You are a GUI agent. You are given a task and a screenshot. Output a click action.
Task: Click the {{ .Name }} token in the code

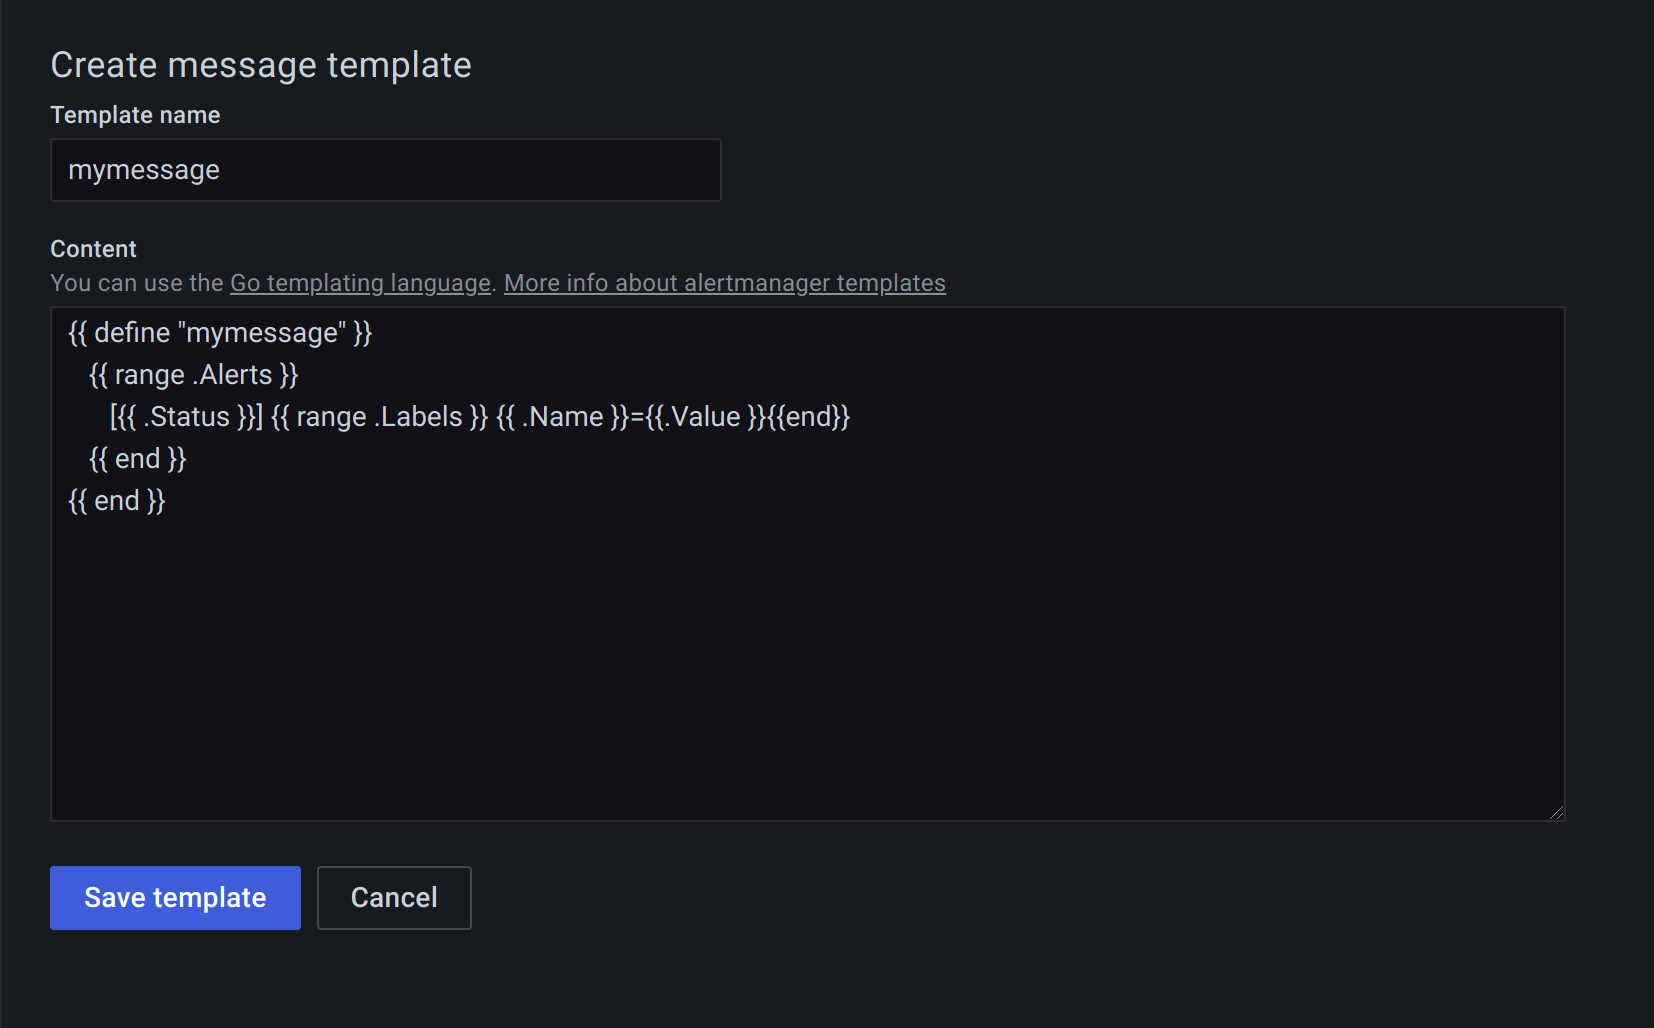[x=555, y=416]
